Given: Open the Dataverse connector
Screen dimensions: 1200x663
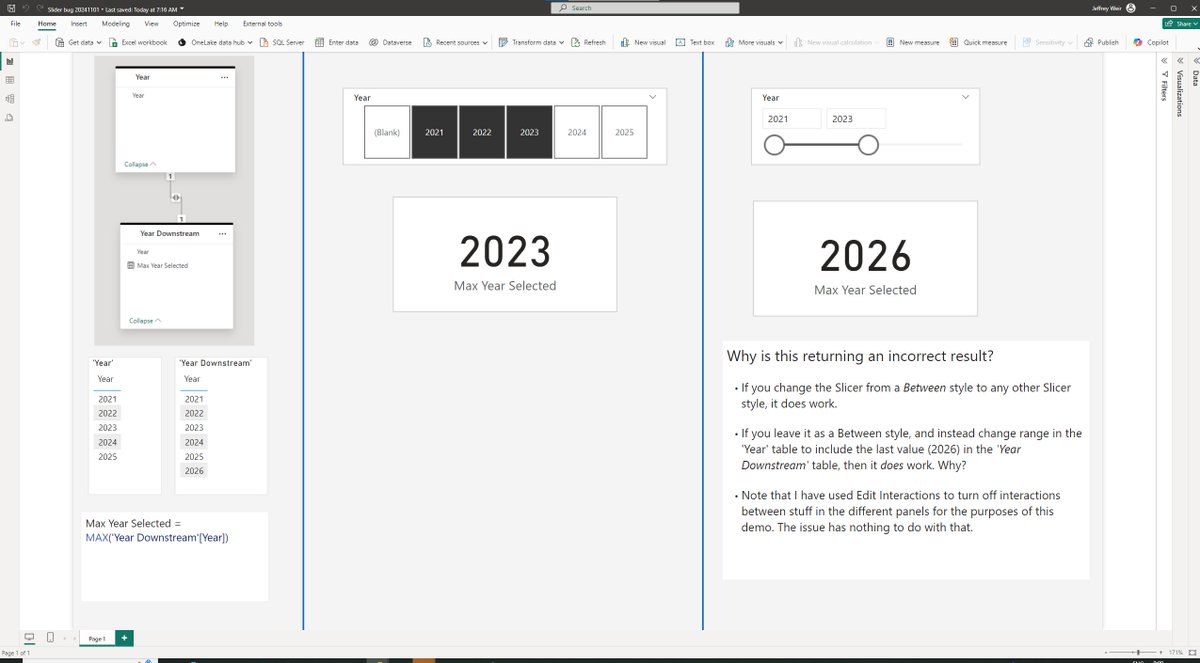Looking at the screenshot, I should (390, 43).
